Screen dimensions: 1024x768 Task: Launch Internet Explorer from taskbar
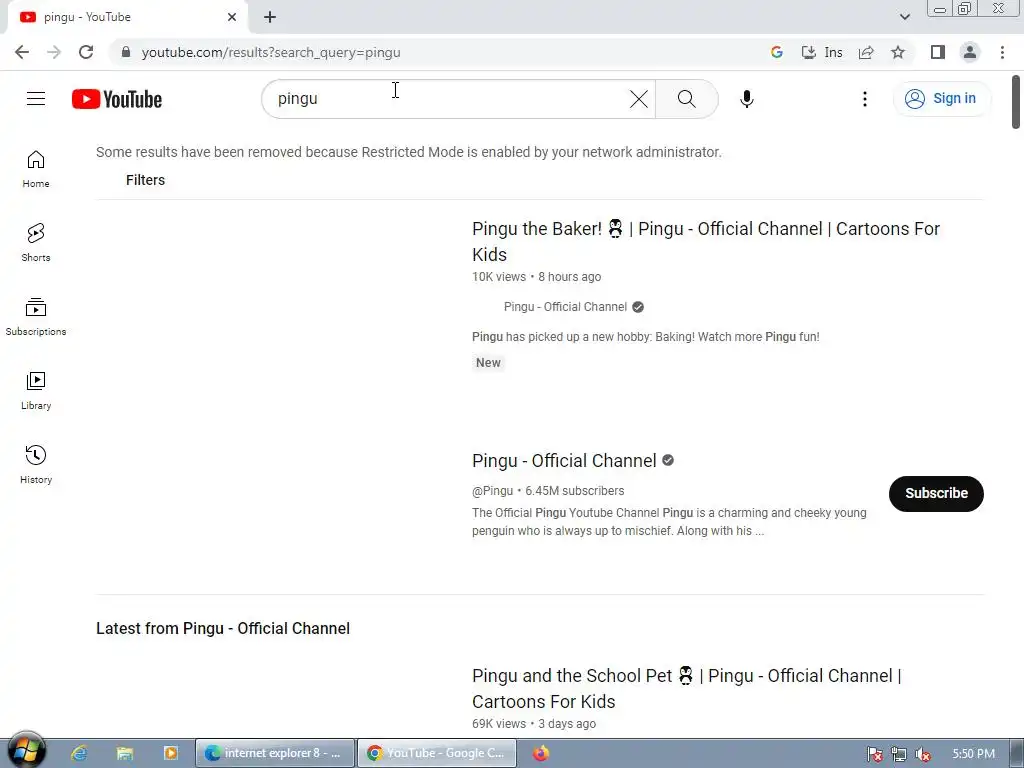point(80,754)
